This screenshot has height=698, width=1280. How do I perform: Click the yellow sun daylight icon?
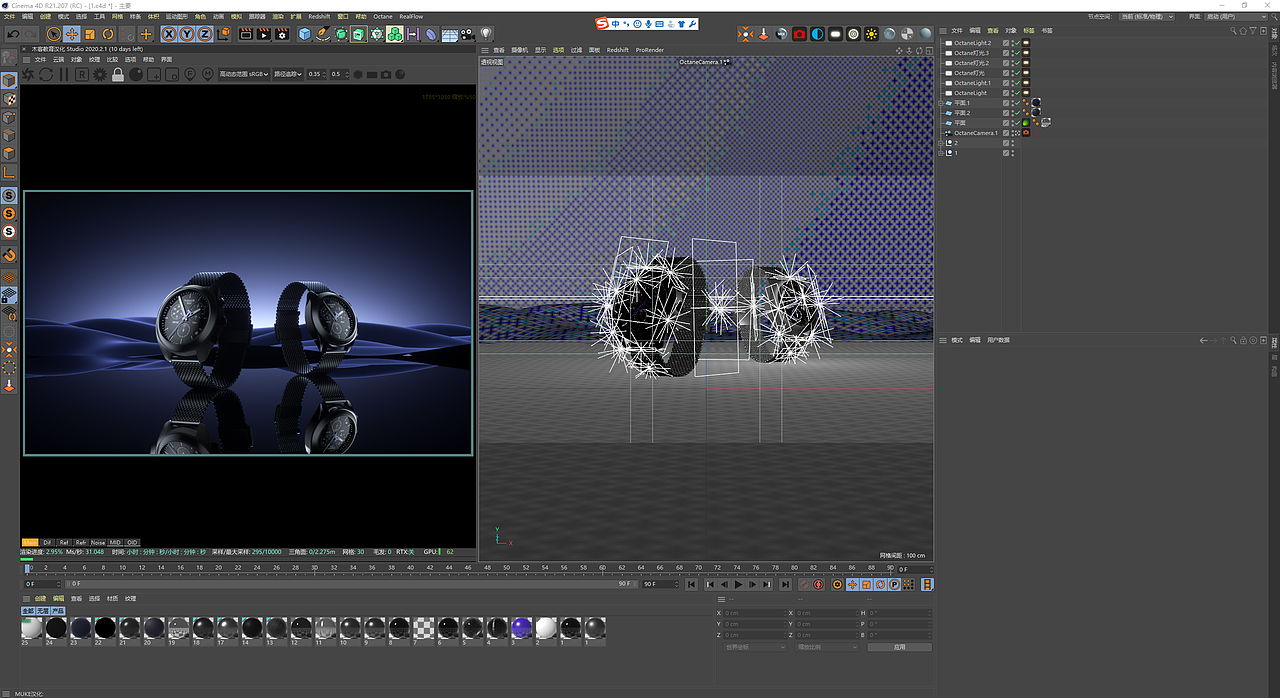[x=871, y=34]
